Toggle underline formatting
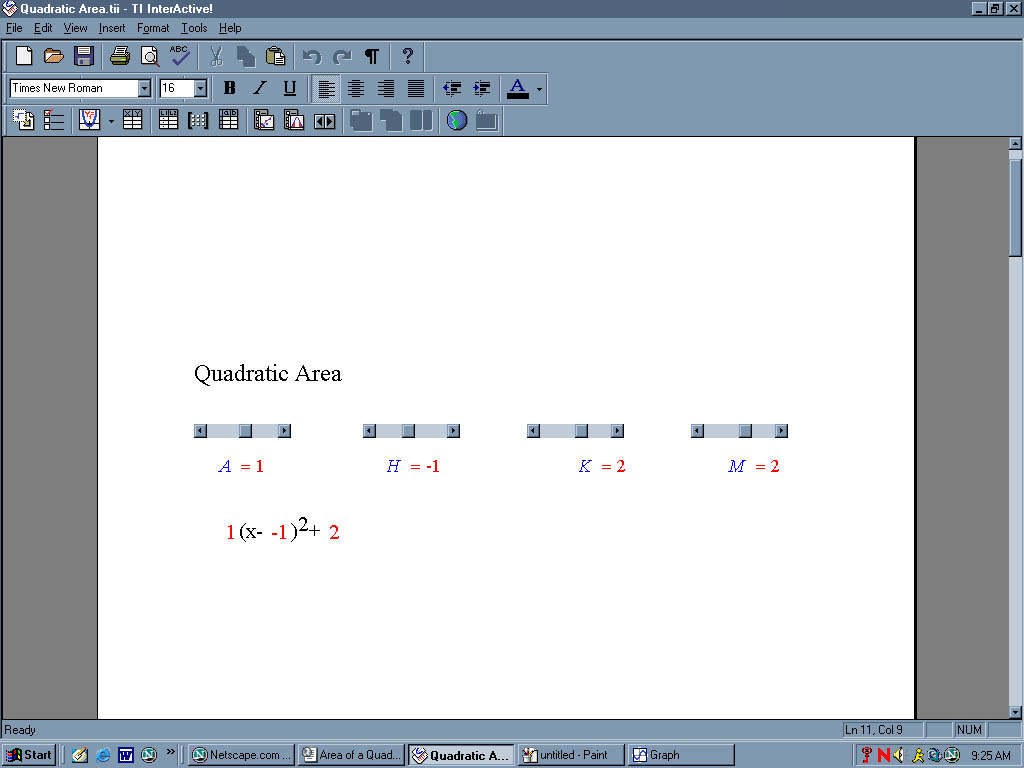This screenshot has height=768, width=1024. click(x=289, y=88)
